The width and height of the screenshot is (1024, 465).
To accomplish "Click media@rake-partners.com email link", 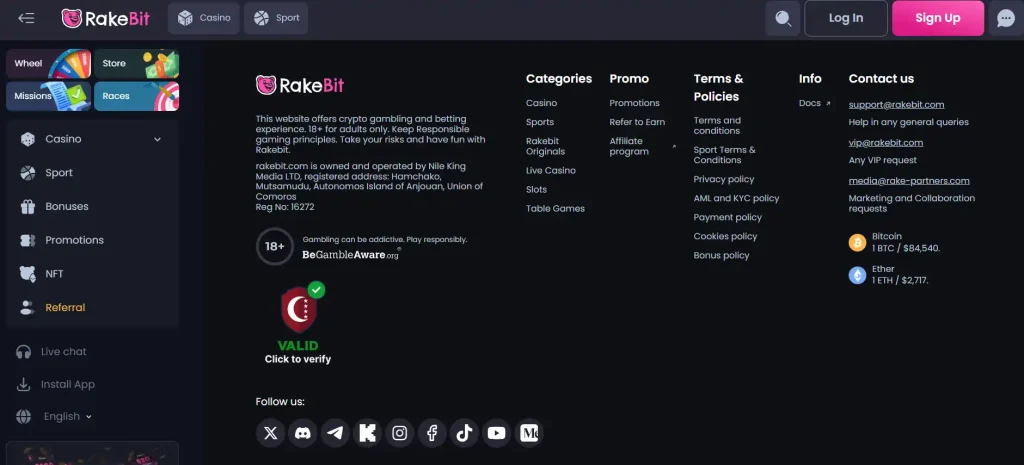I will click(909, 181).
